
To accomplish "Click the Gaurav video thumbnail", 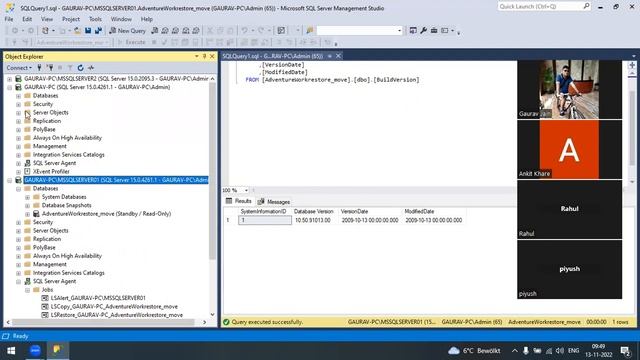I will [x=569, y=89].
